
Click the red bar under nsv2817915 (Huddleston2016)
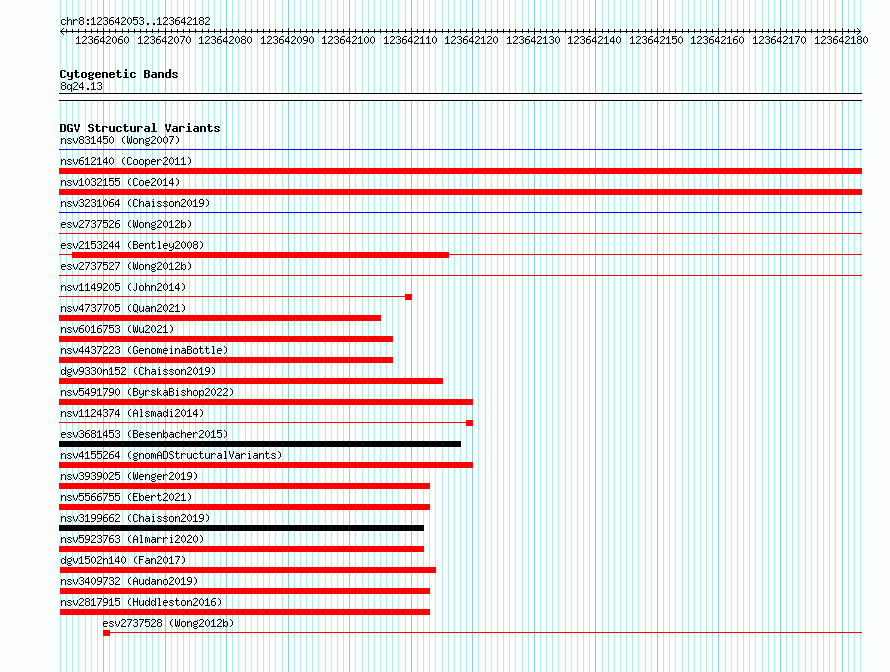[x=245, y=612]
